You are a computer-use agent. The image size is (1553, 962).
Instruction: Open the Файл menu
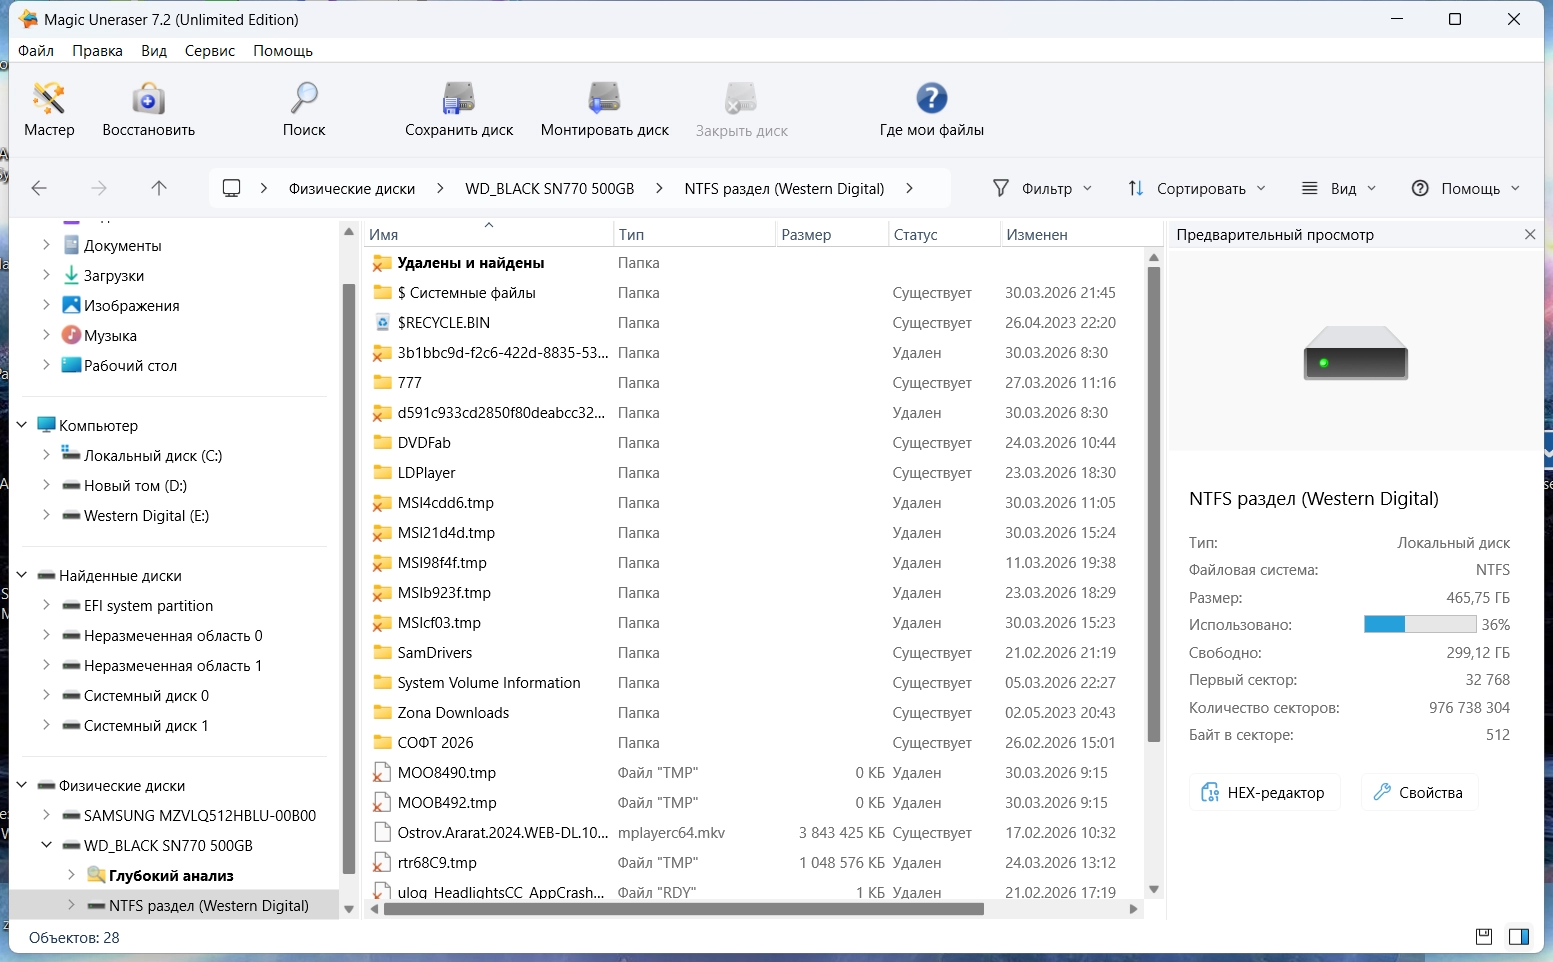(36, 50)
